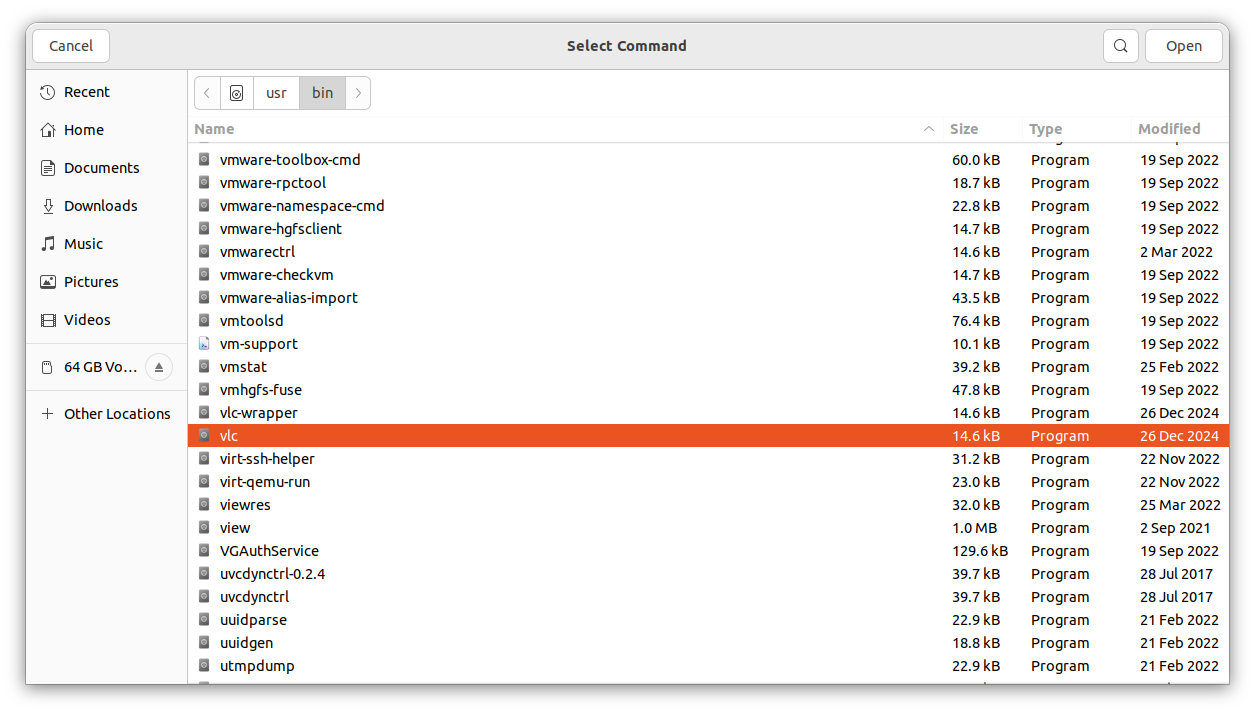Click the program icon of vlc-wrapper
This screenshot has width=1255, height=713.
[204, 413]
